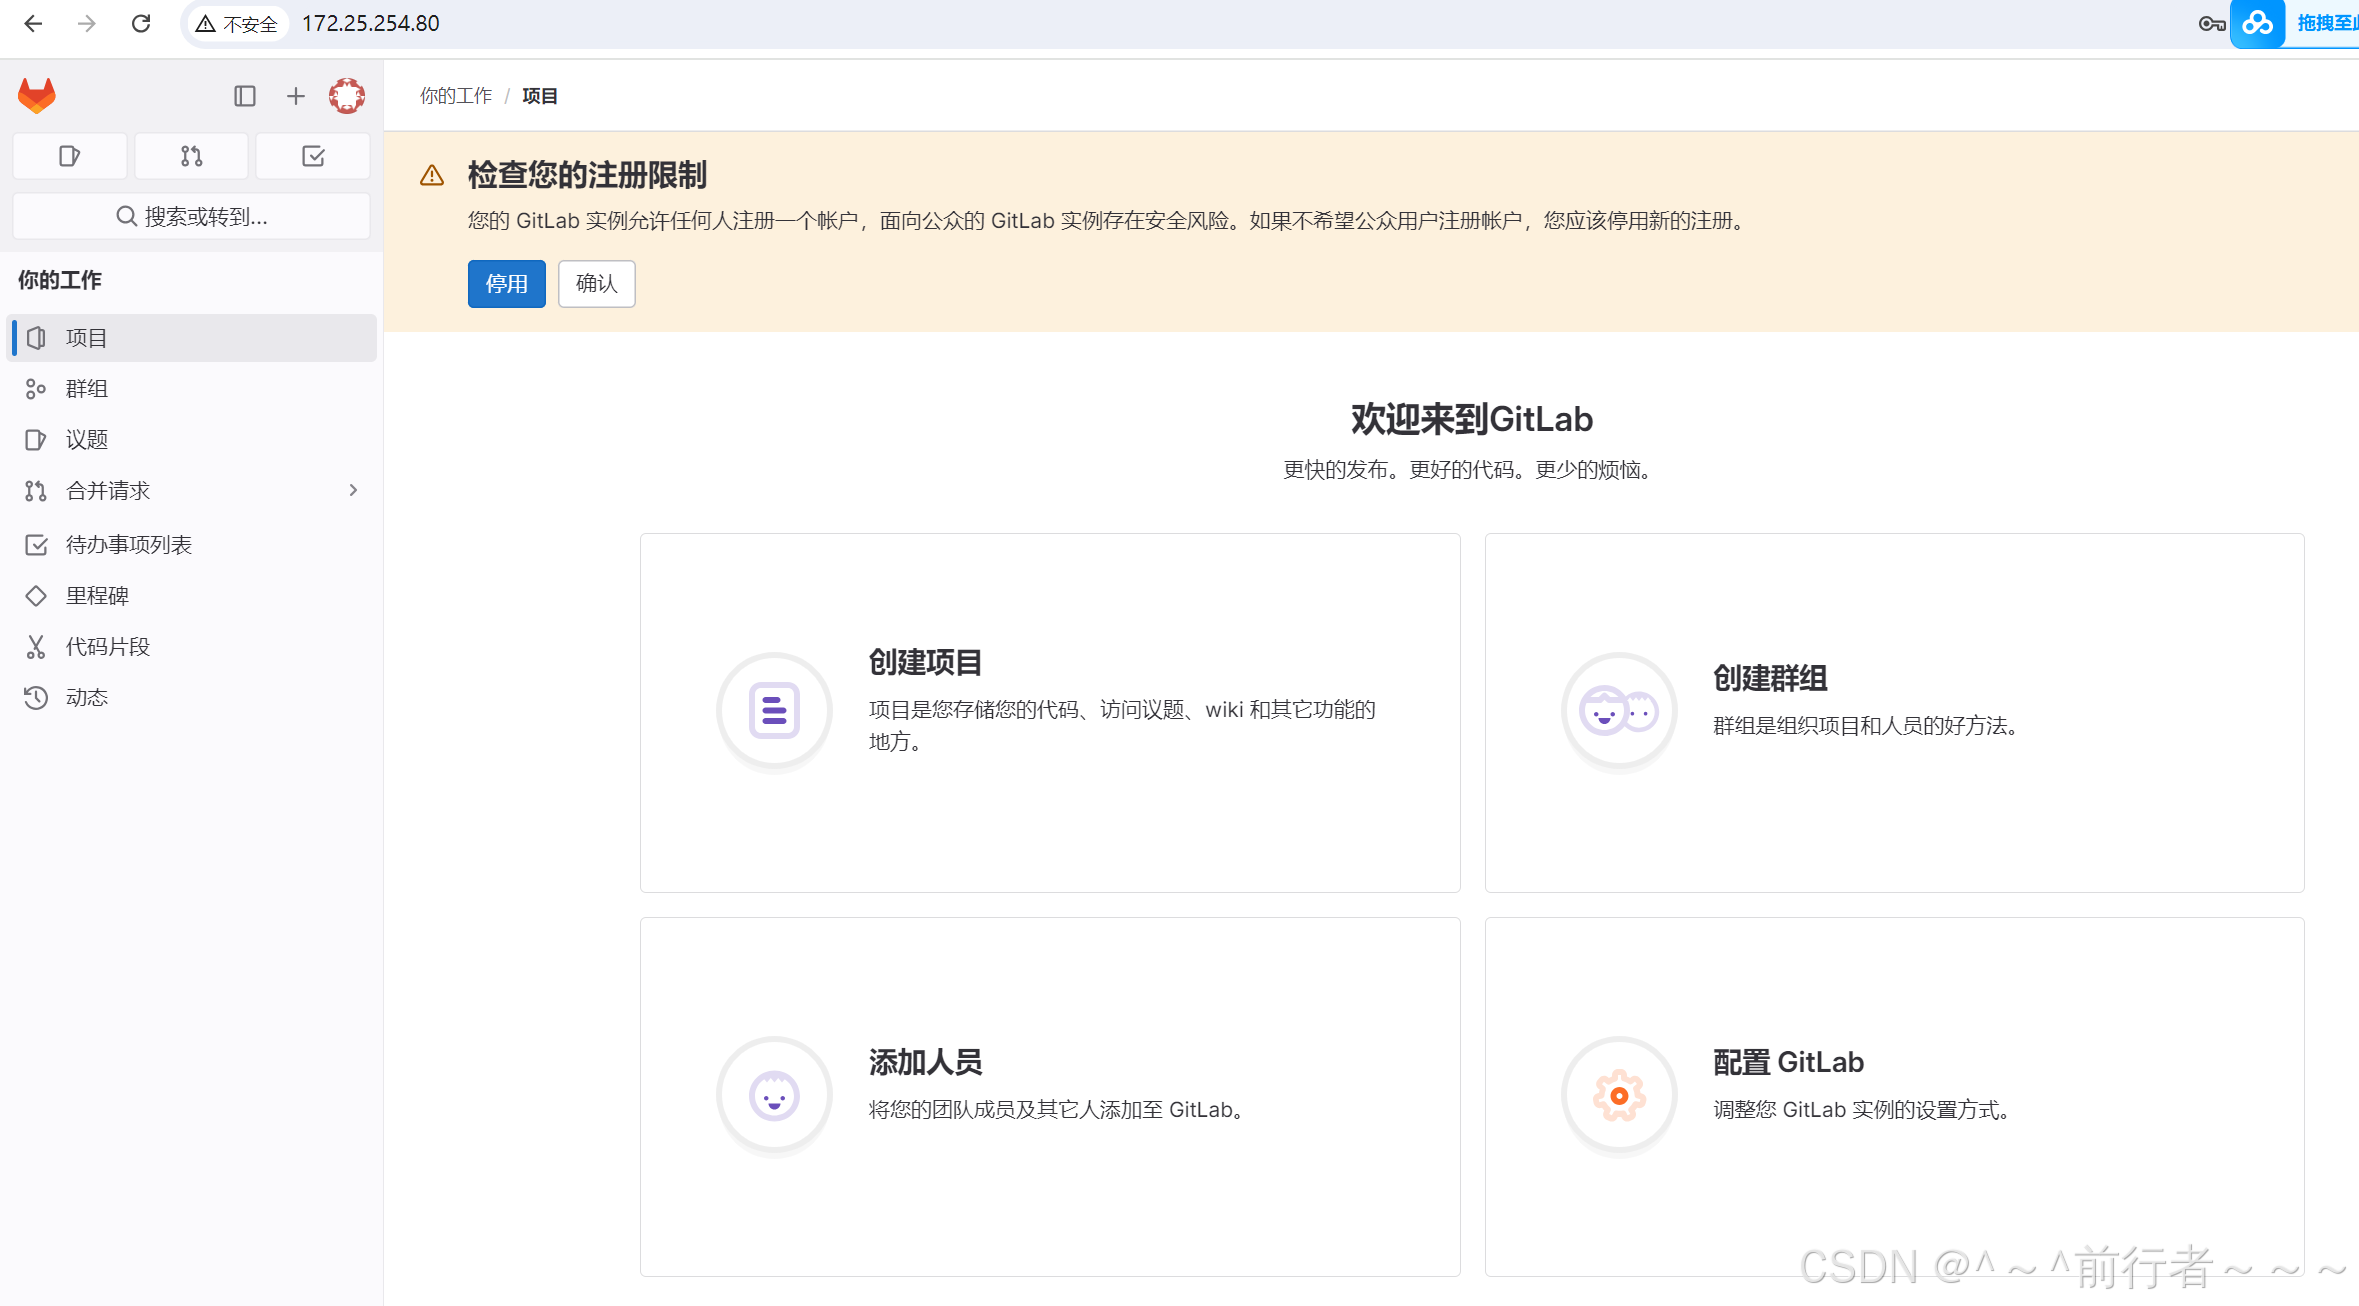Open the plus create-new menu

[296, 96]
